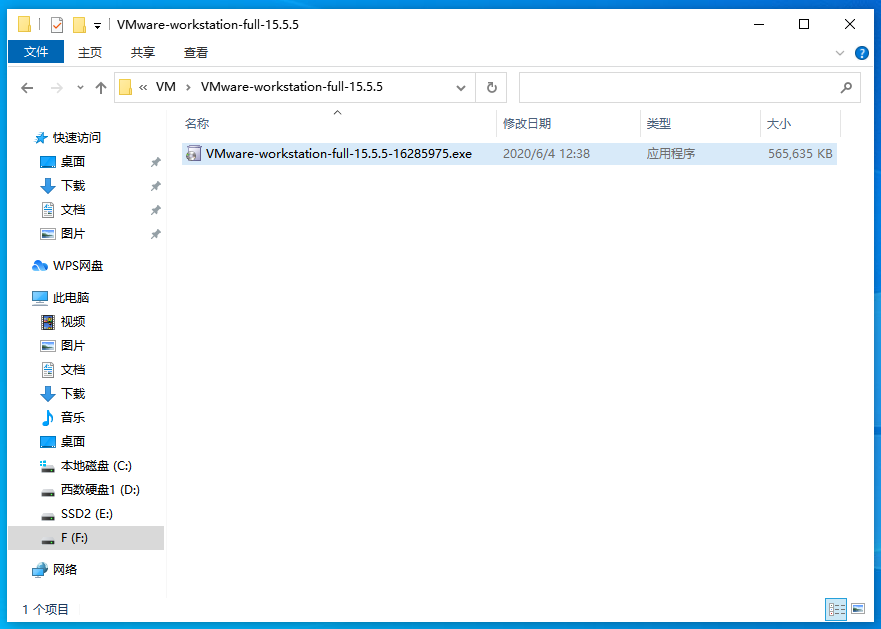This screenshot has width=881, height=629.
Task: Close the Explorer window
Action: (850, 24)
